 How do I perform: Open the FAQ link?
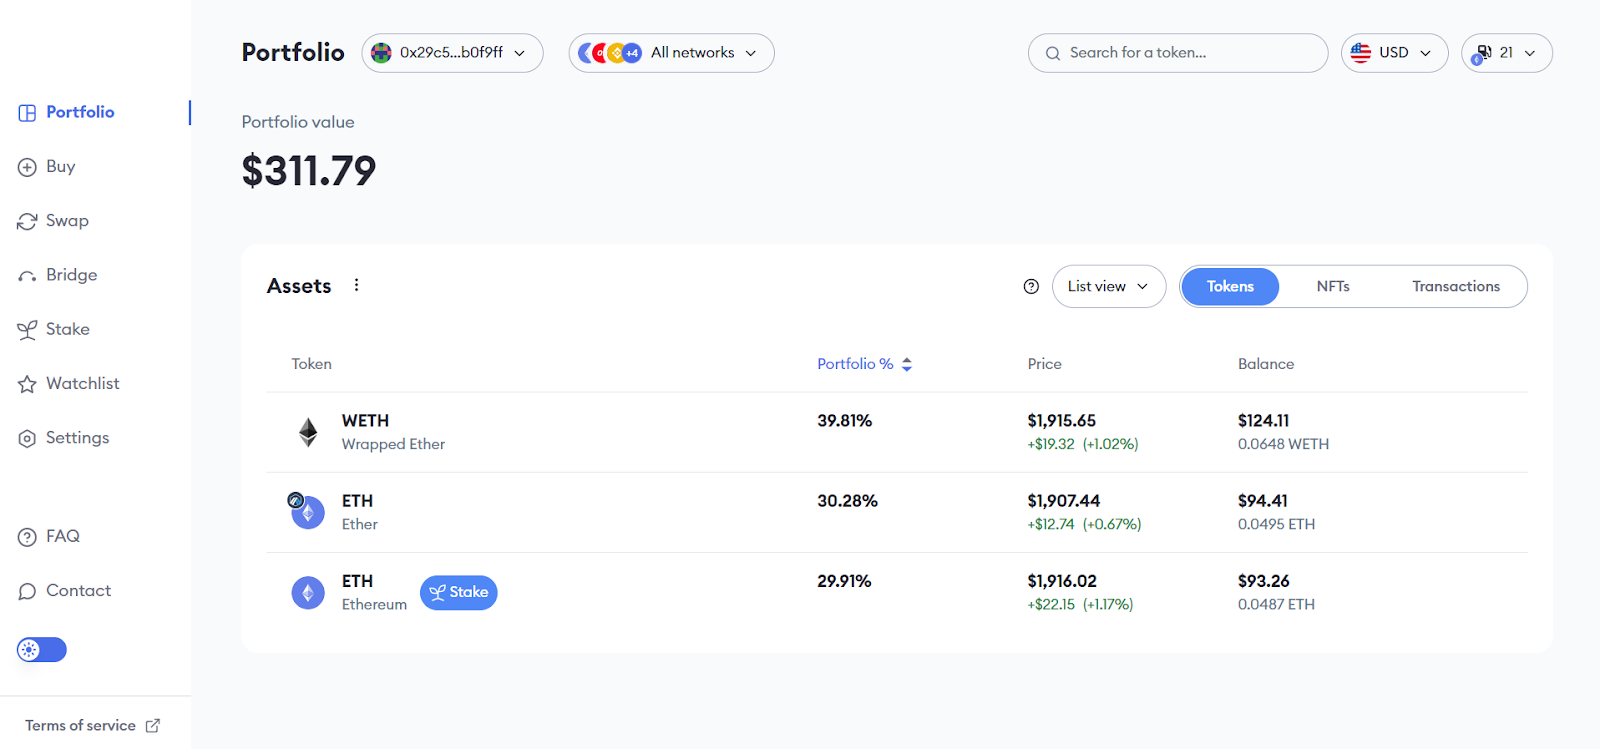(62, 536)
